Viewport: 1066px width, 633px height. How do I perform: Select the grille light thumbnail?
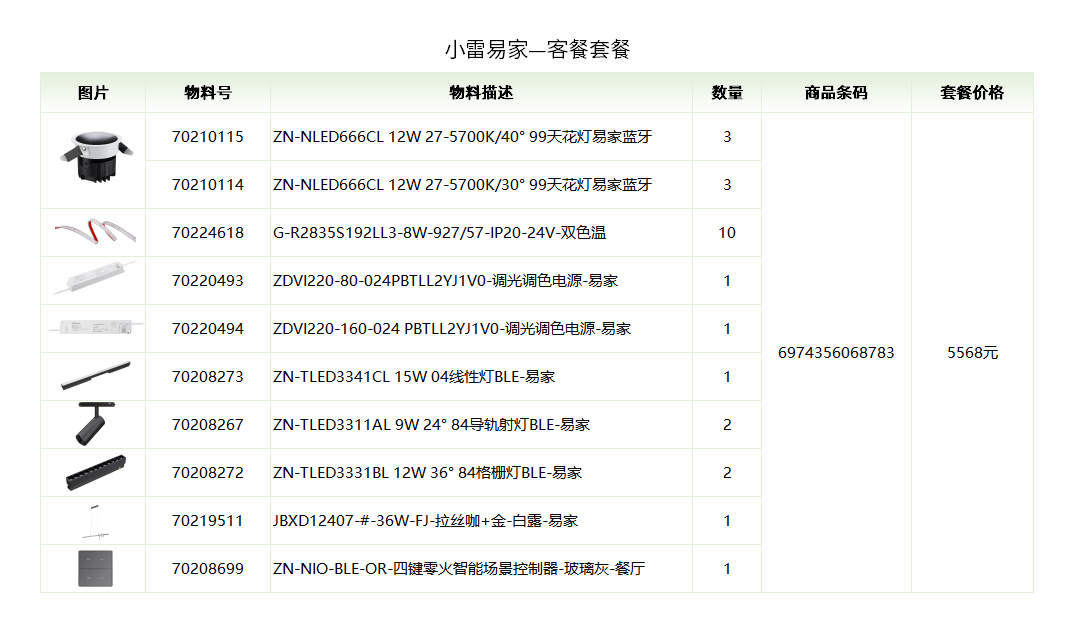[93, 472]
